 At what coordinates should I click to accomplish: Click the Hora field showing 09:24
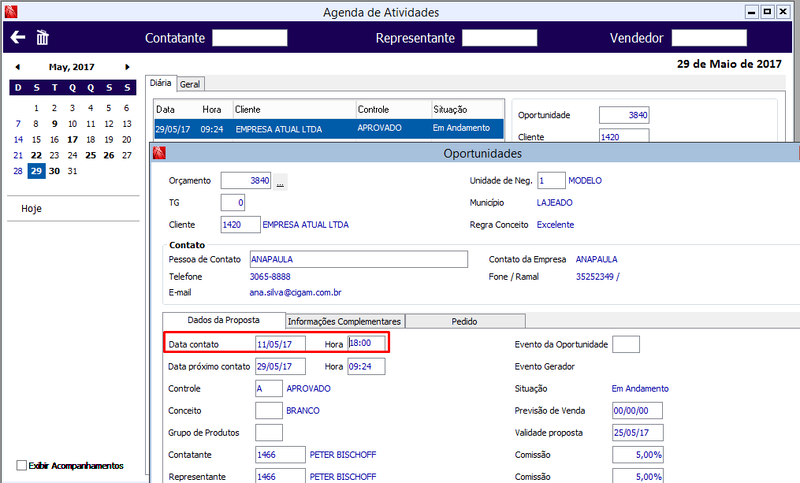click(x=366, y=366)
